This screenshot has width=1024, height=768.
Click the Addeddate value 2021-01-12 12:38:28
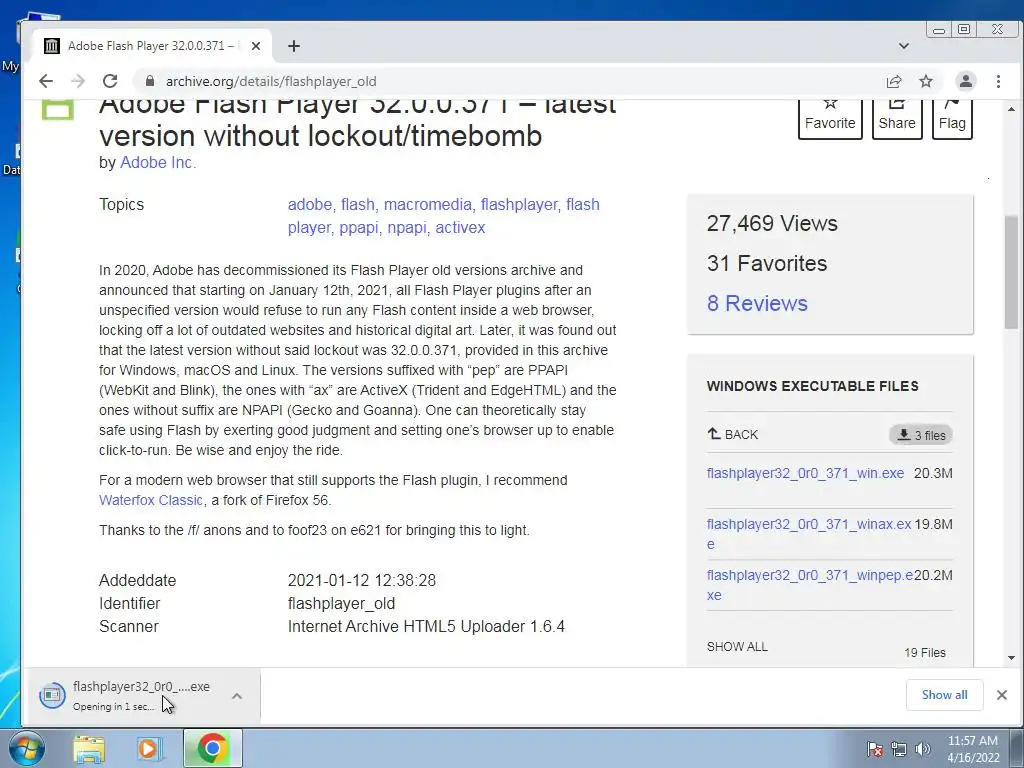coord(362,581)
